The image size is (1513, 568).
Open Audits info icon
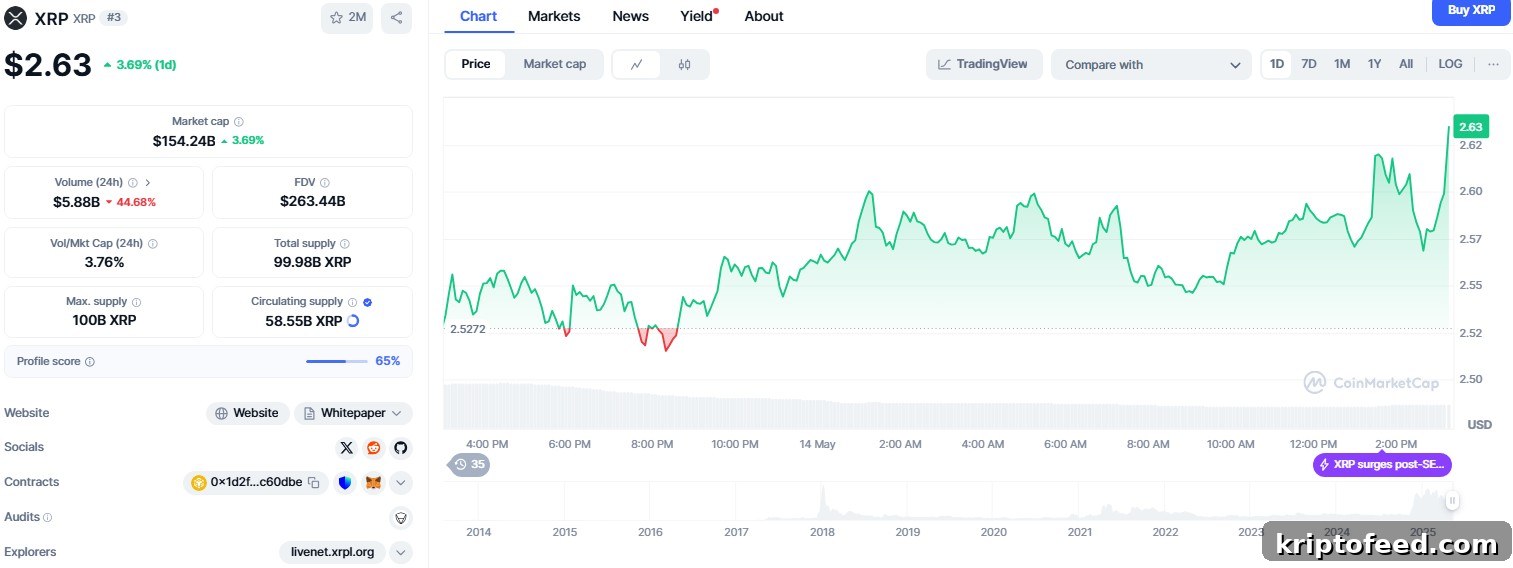pyautogui.click(x=48, y=518)
